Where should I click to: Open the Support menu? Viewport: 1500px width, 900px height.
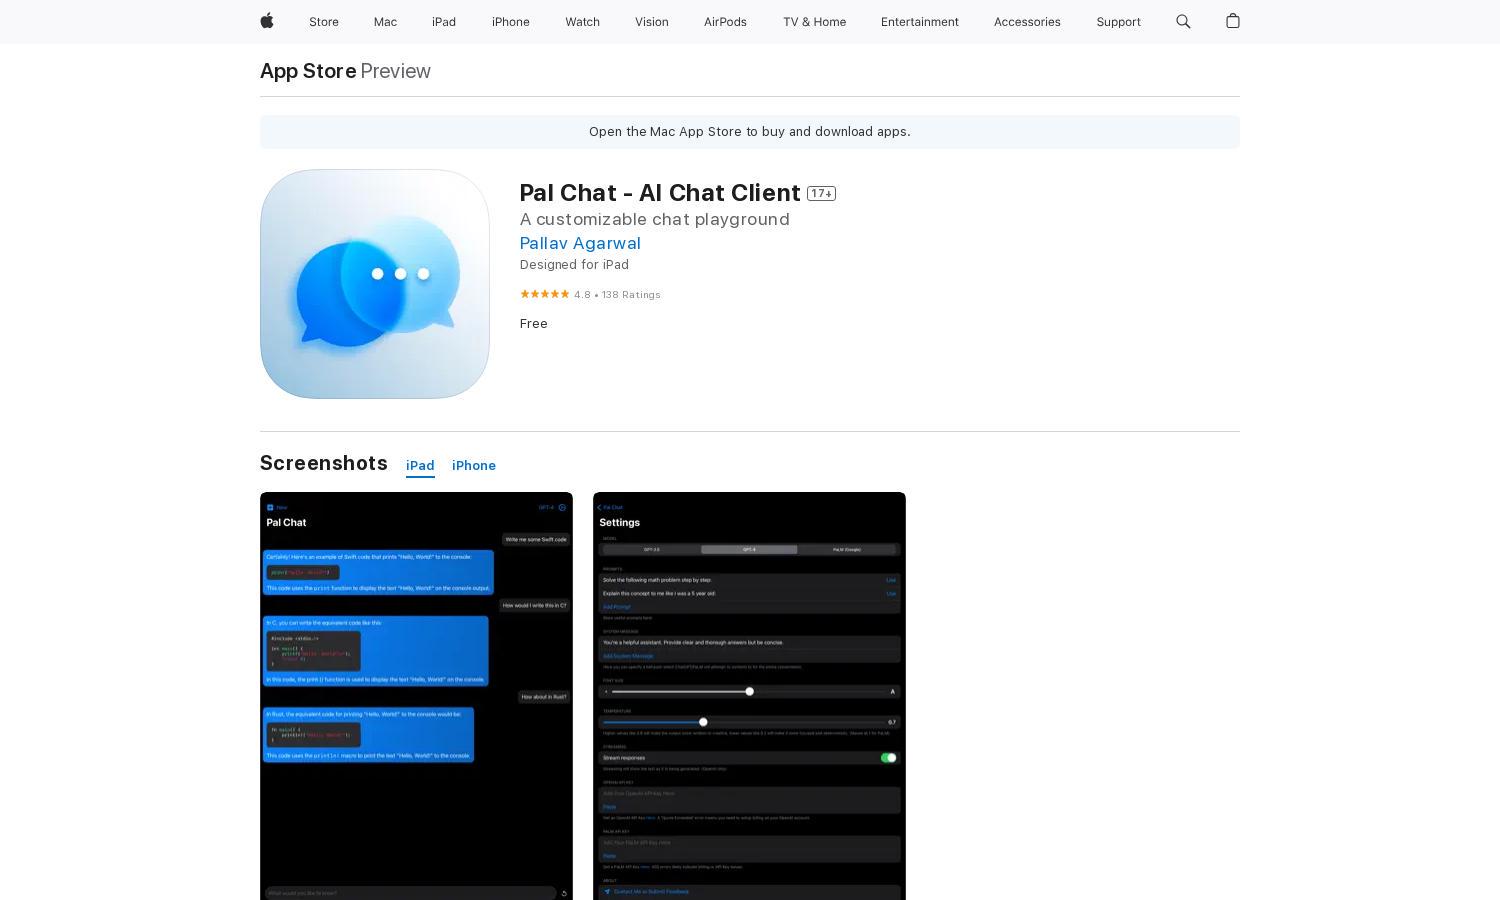[1118, 22]
